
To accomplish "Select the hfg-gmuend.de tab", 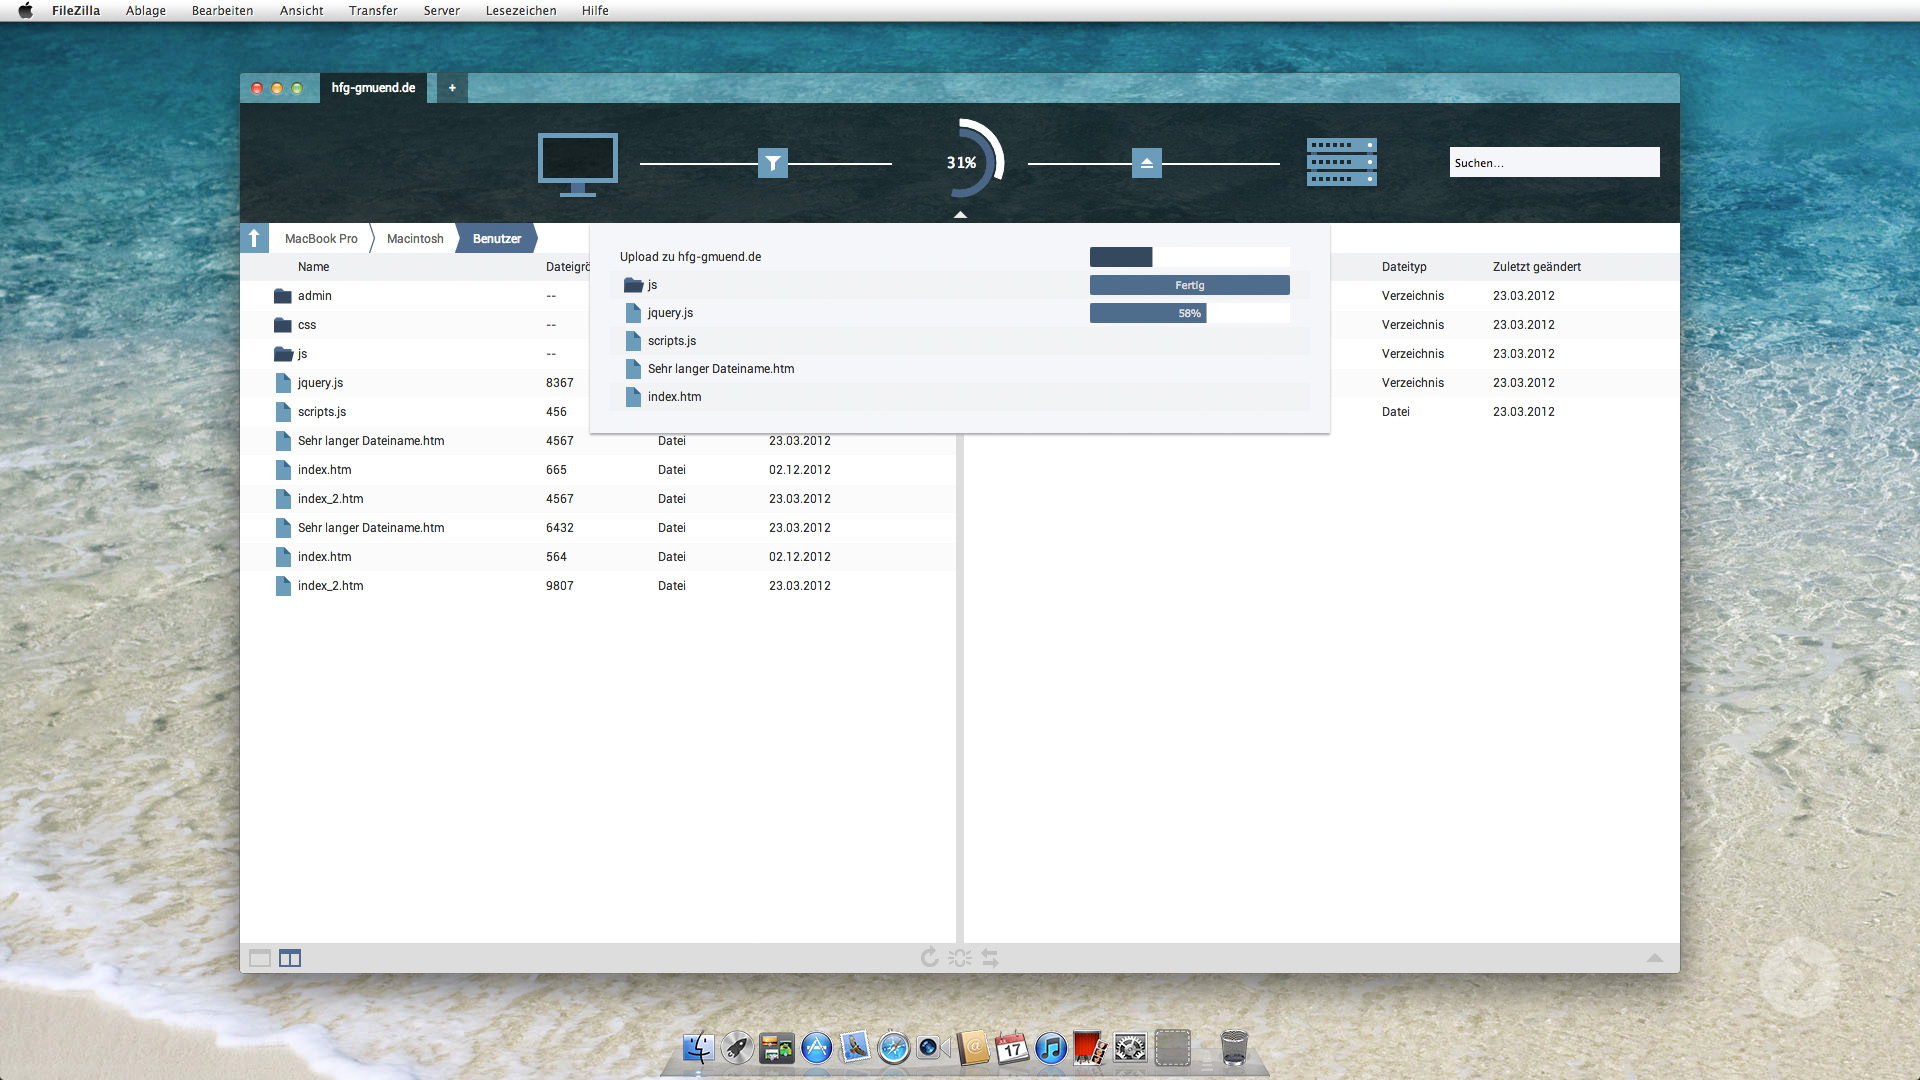I will (373, 88).
